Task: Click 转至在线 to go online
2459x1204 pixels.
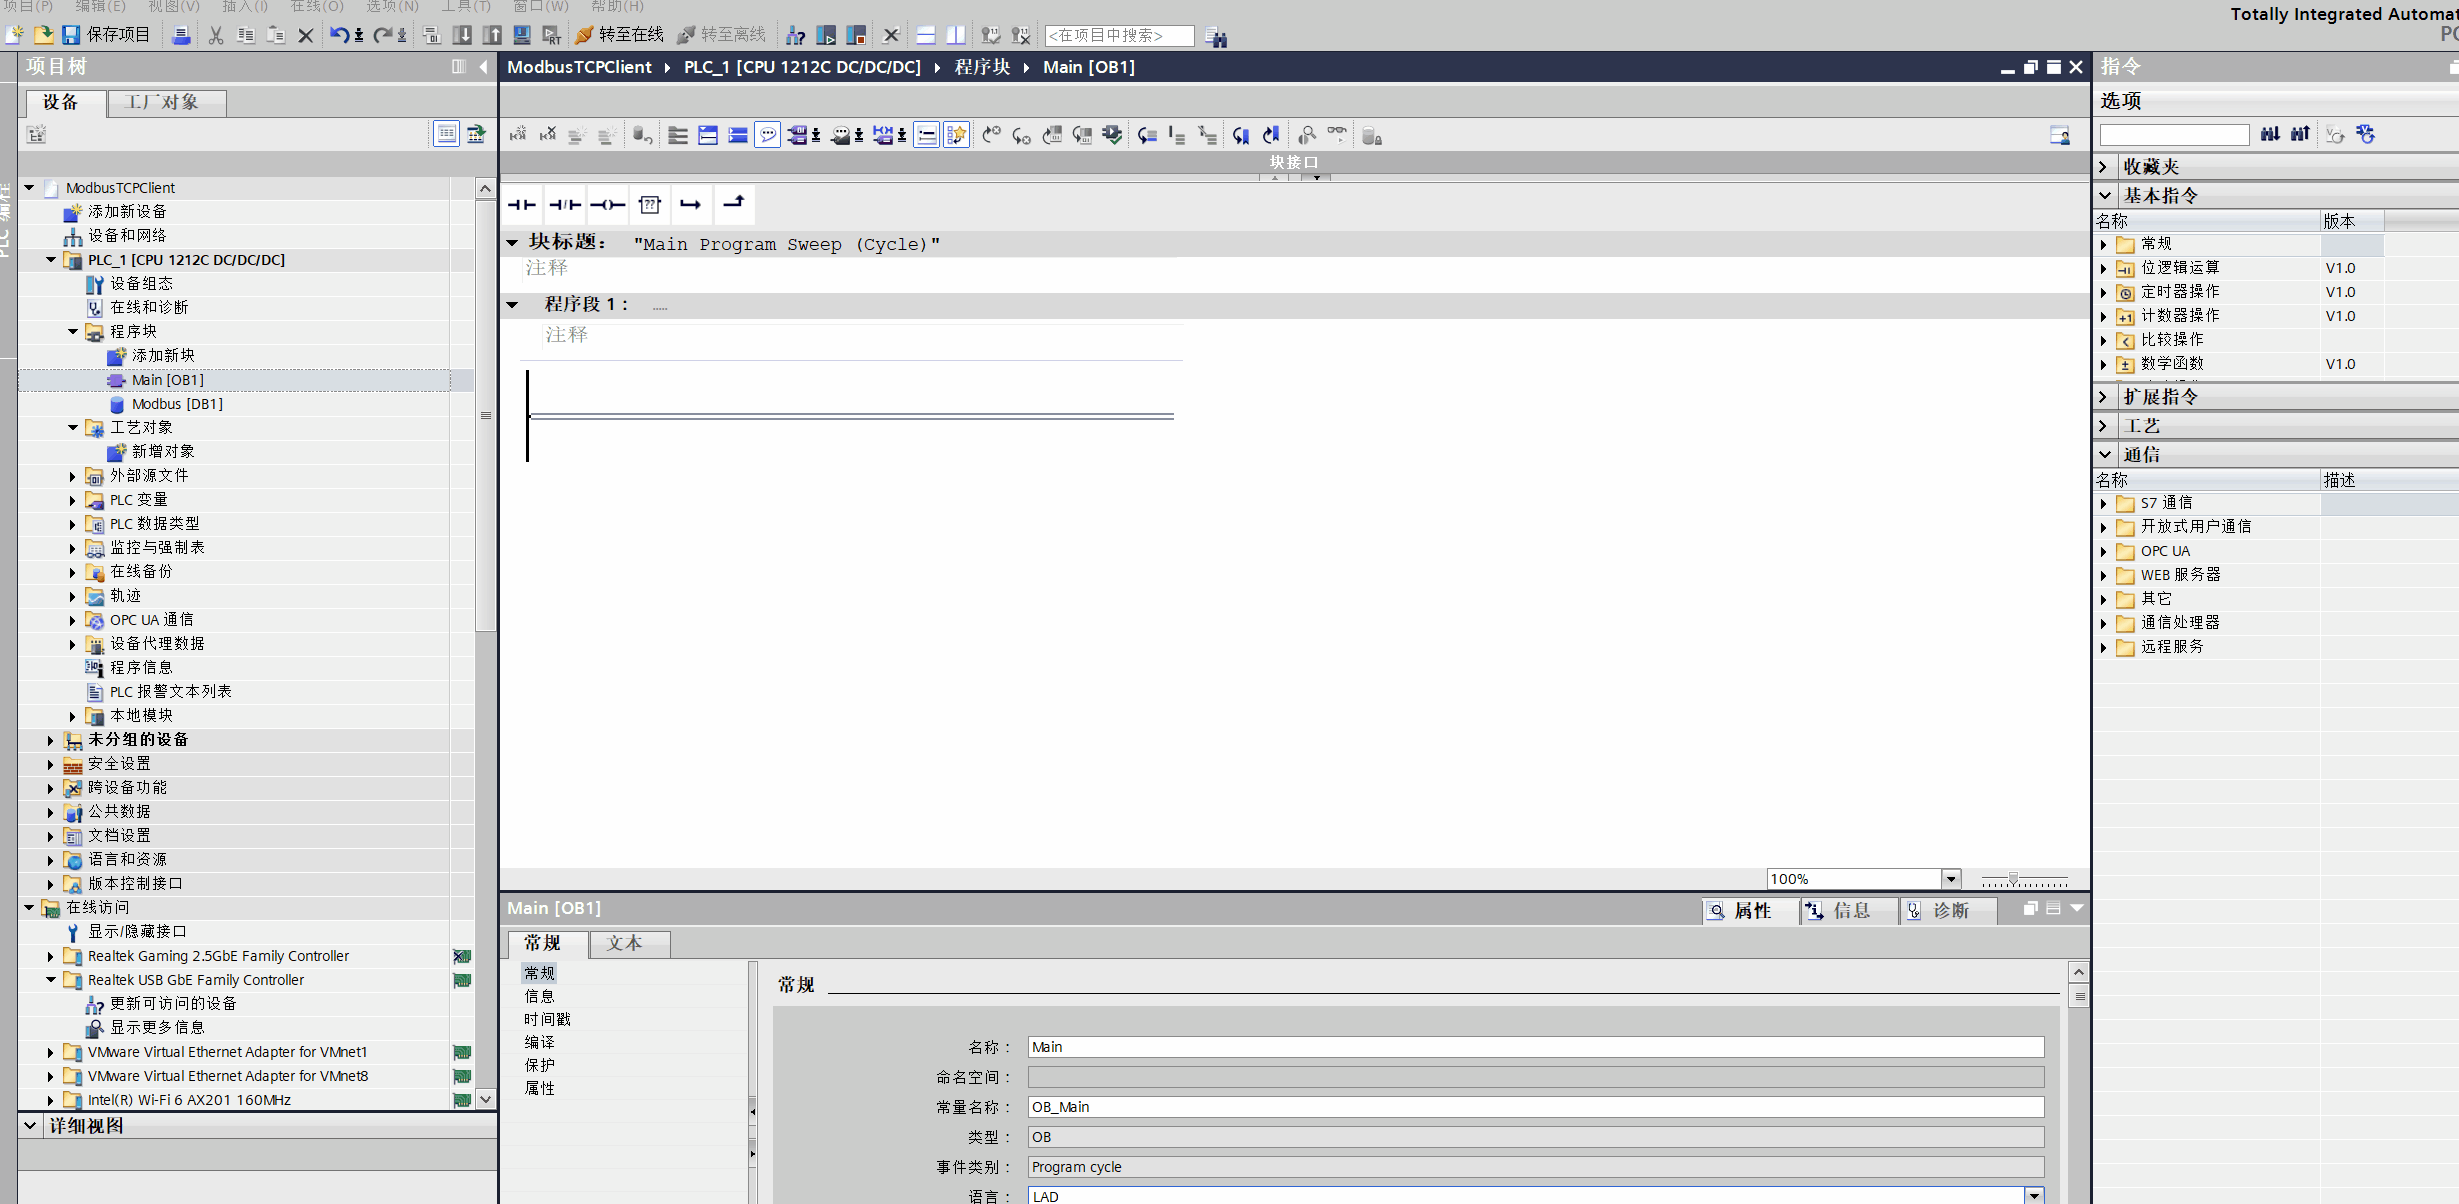Action: point(620,35)
